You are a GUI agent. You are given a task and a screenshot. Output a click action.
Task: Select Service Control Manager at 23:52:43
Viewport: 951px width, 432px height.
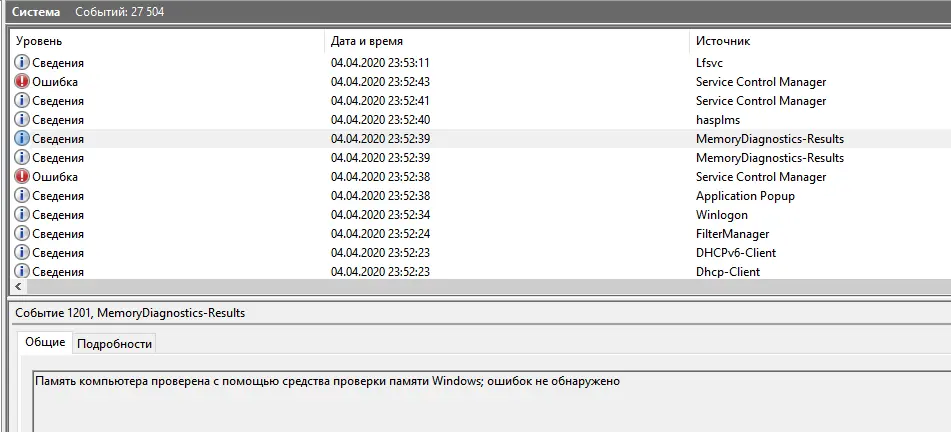pyautogui.click(x=761, y=82)
